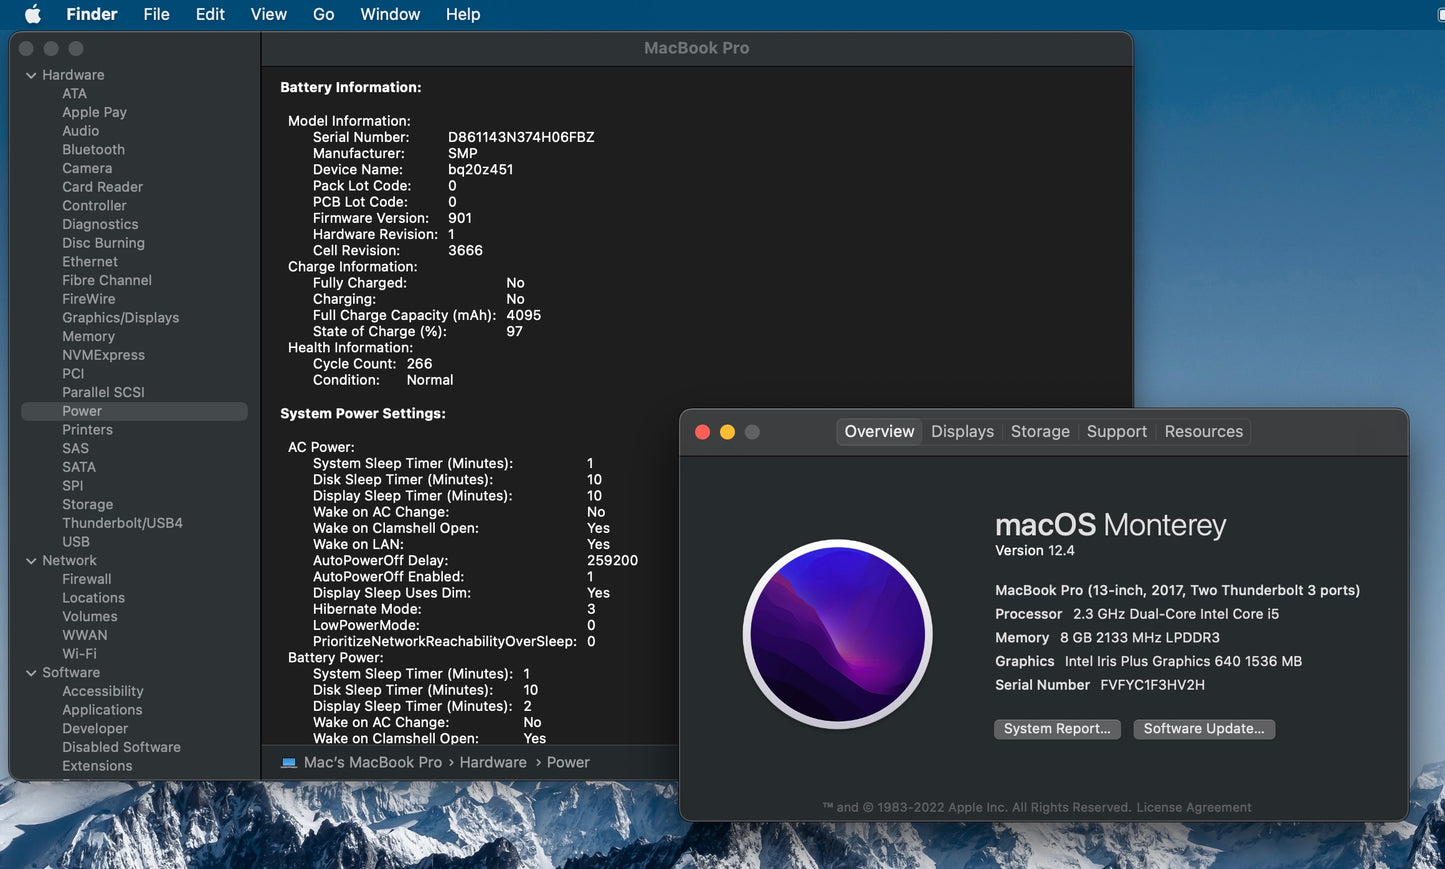The height and width of the screenshot is (869, 1445).
Task: Click the macOS Monterey logo image
Action: (838, 634)
